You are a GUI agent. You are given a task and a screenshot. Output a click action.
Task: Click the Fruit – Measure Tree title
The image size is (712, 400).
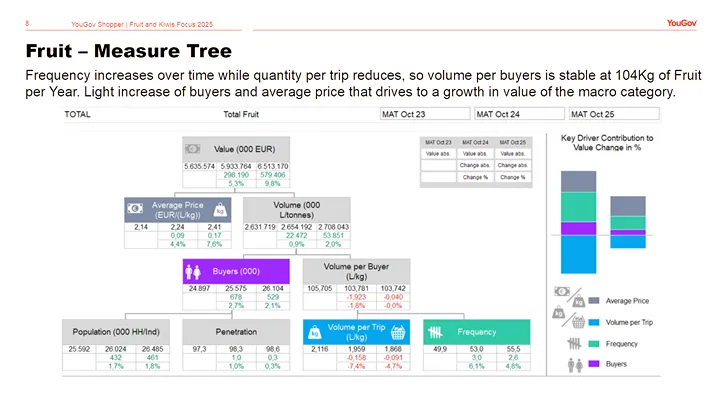[x=128, y=50]
